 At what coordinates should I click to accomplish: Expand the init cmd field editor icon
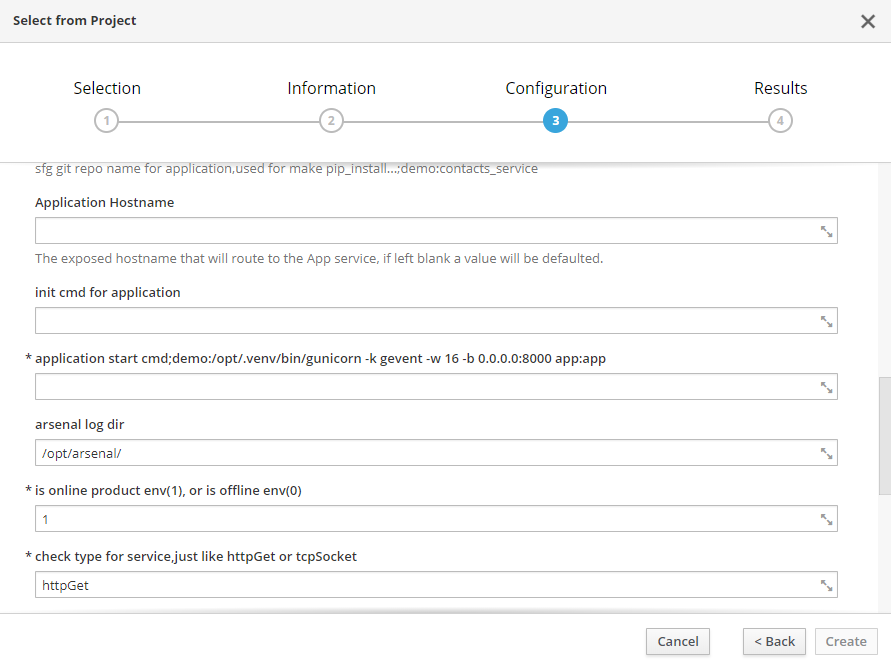click(826, 321)
